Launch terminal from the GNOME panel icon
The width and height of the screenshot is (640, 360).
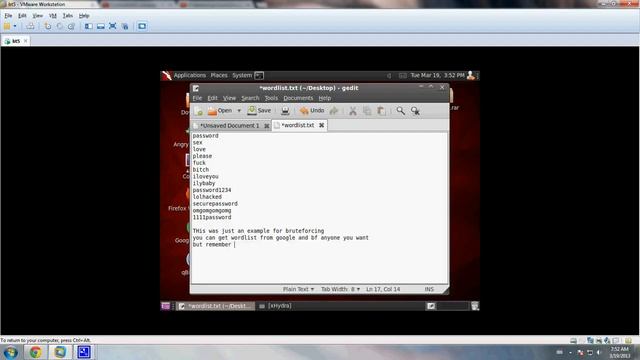(x=259, y=76)
